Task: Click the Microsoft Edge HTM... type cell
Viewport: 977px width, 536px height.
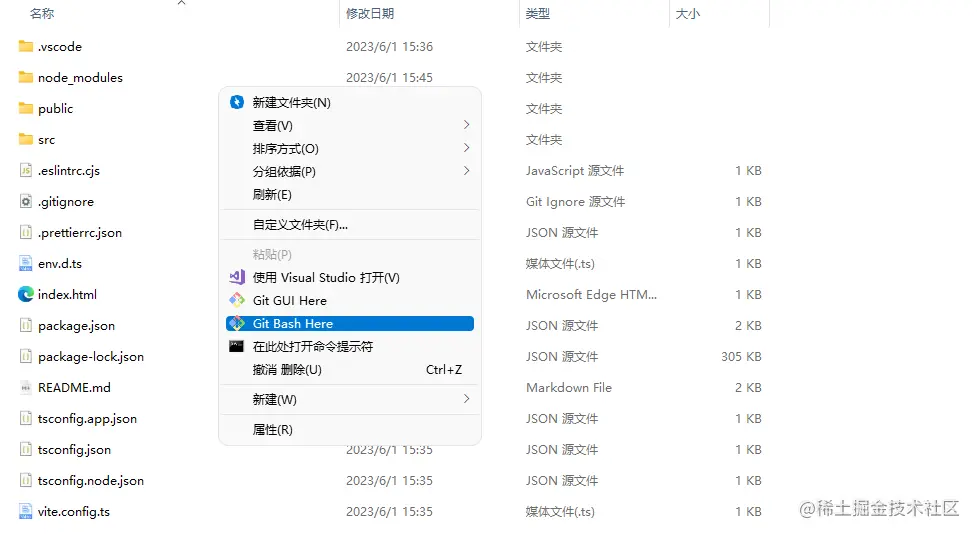Action: point(591,294)
